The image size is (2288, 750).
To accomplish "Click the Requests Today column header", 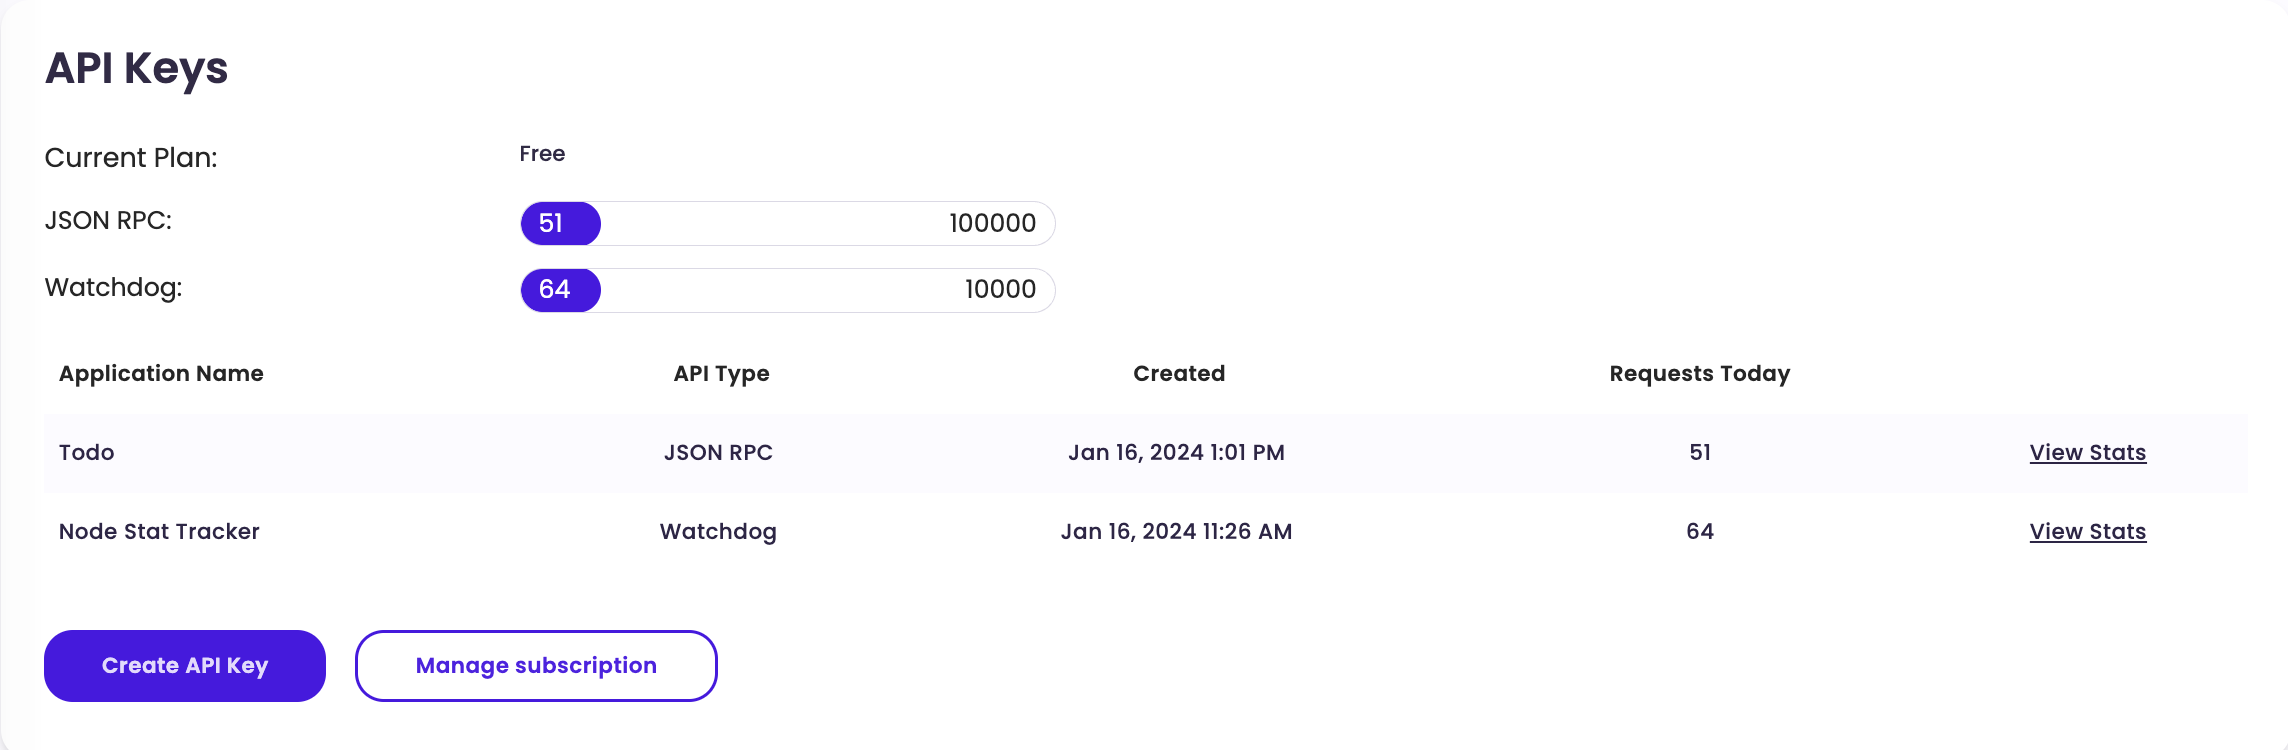I will pos(1699,374).
